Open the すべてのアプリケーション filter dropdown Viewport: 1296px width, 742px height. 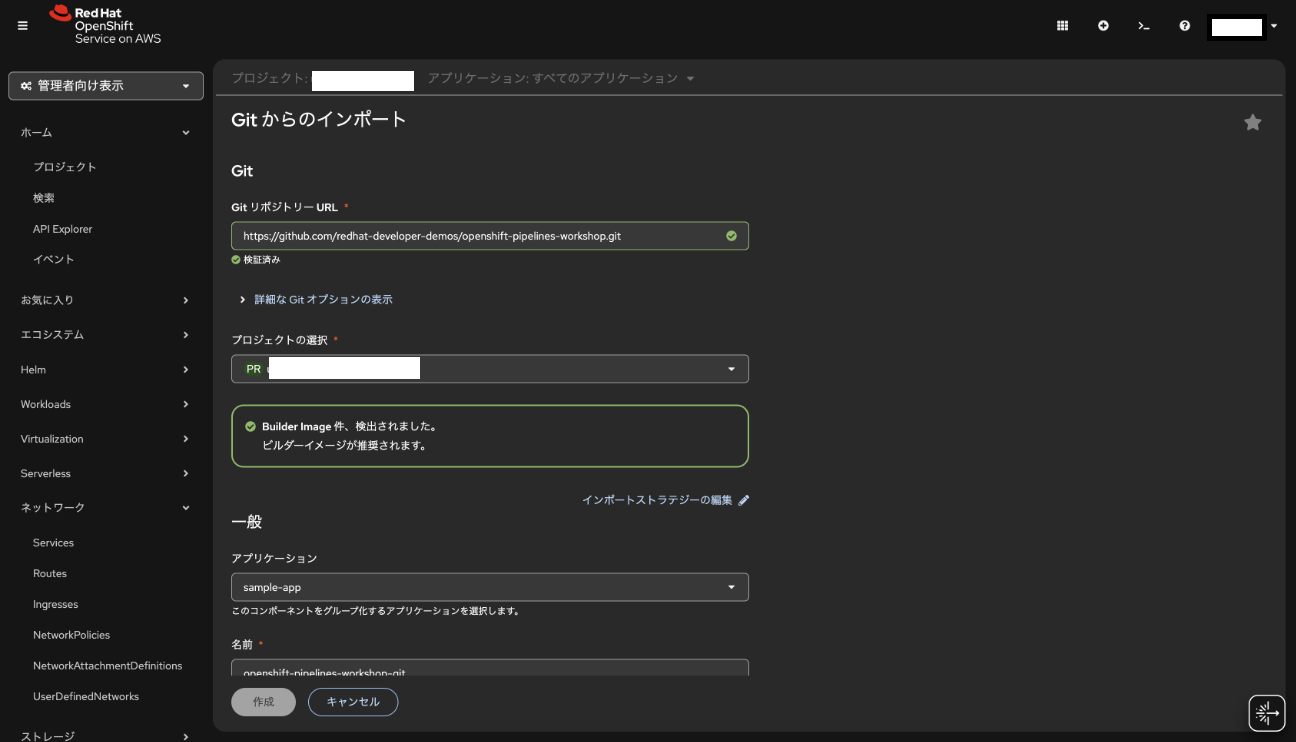(560, 78)
